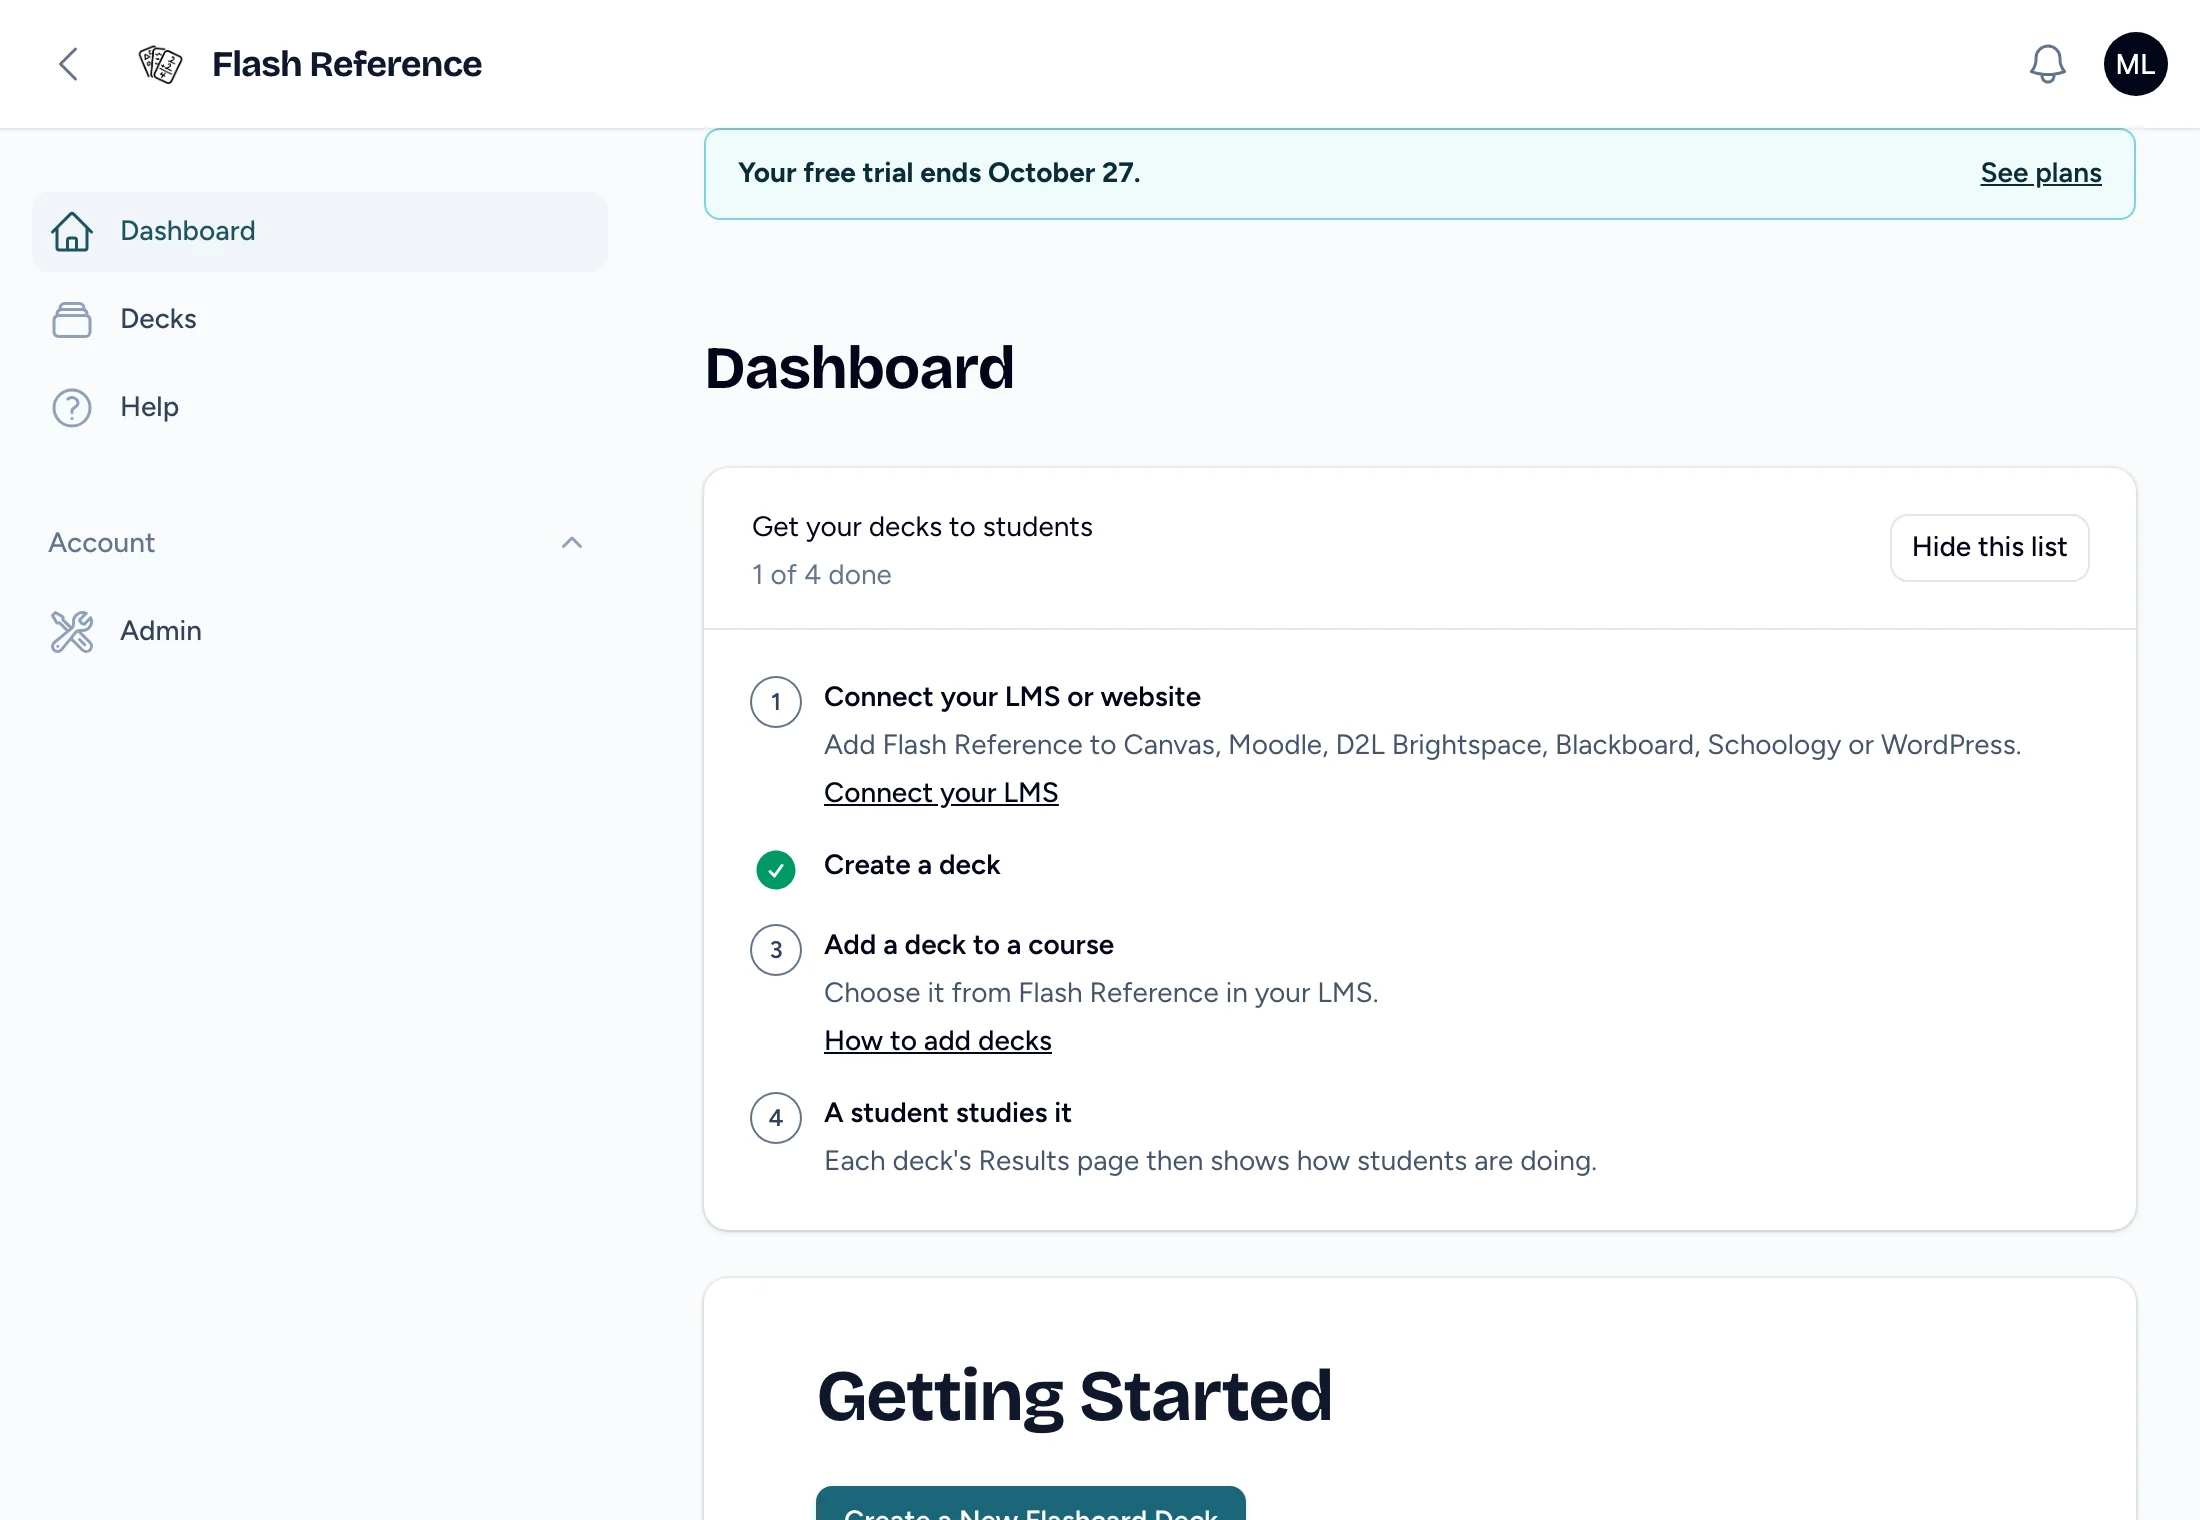Click 'Your free trial ends October 27.' text
Viewport: 2200px width, 1520px height.
click(939, 173)
